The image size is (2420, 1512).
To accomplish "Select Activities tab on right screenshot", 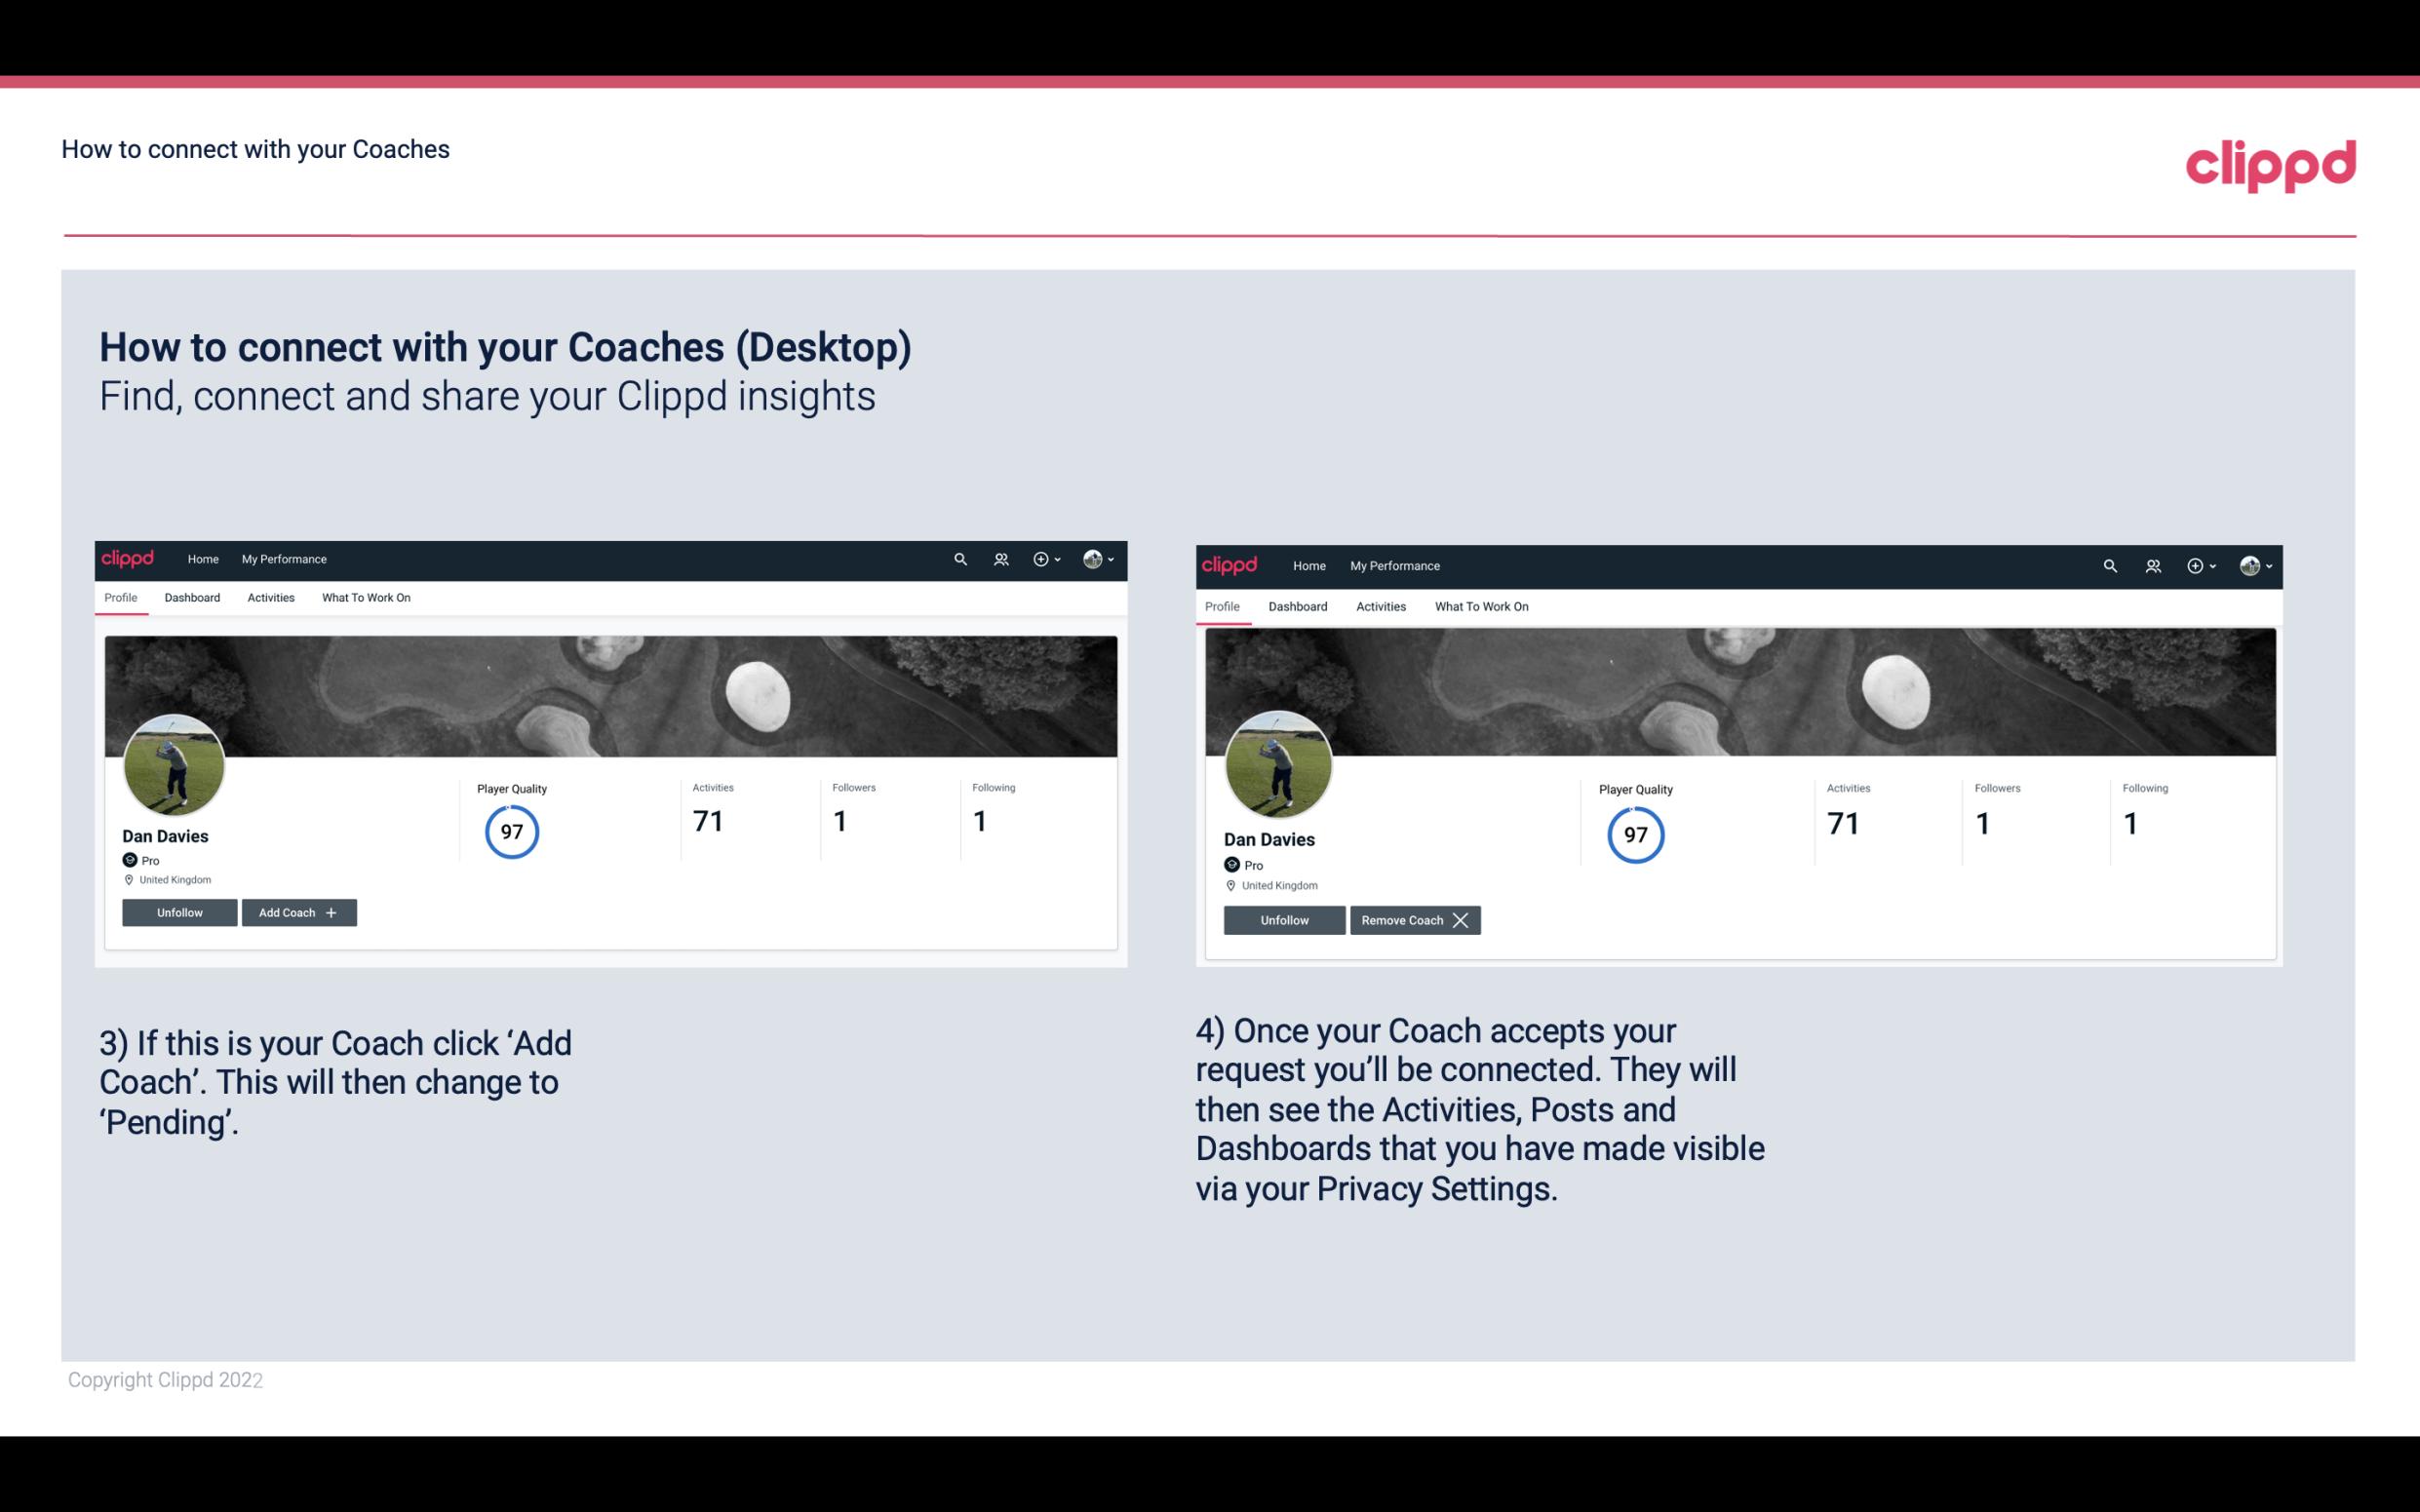I will pos(1380,604).
